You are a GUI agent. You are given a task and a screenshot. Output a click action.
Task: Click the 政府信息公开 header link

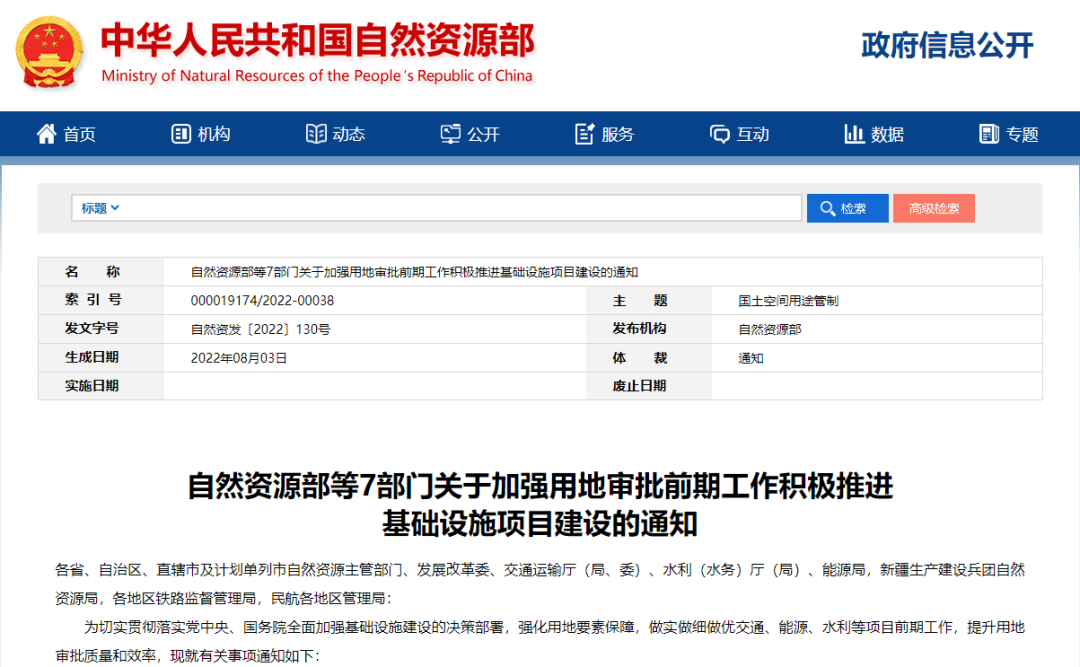(x=947, y=45)
